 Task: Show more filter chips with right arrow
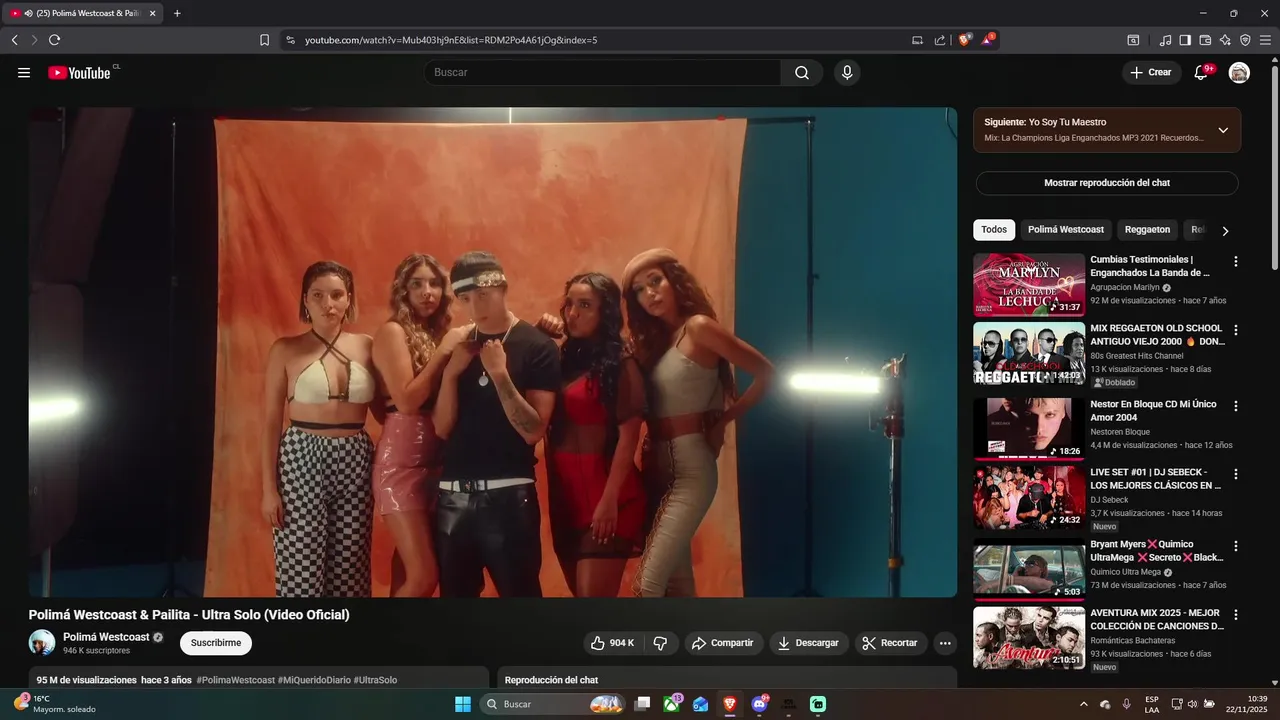[1225, 230]
